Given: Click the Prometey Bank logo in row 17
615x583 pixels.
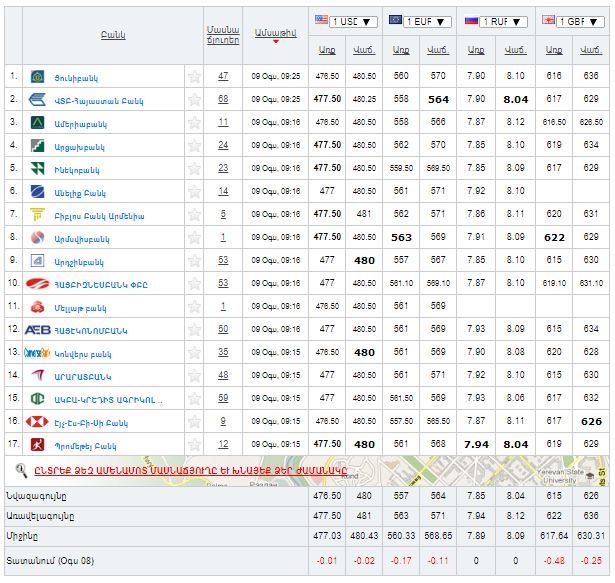Looking at the screenshot, I should (x=38, y=444).
